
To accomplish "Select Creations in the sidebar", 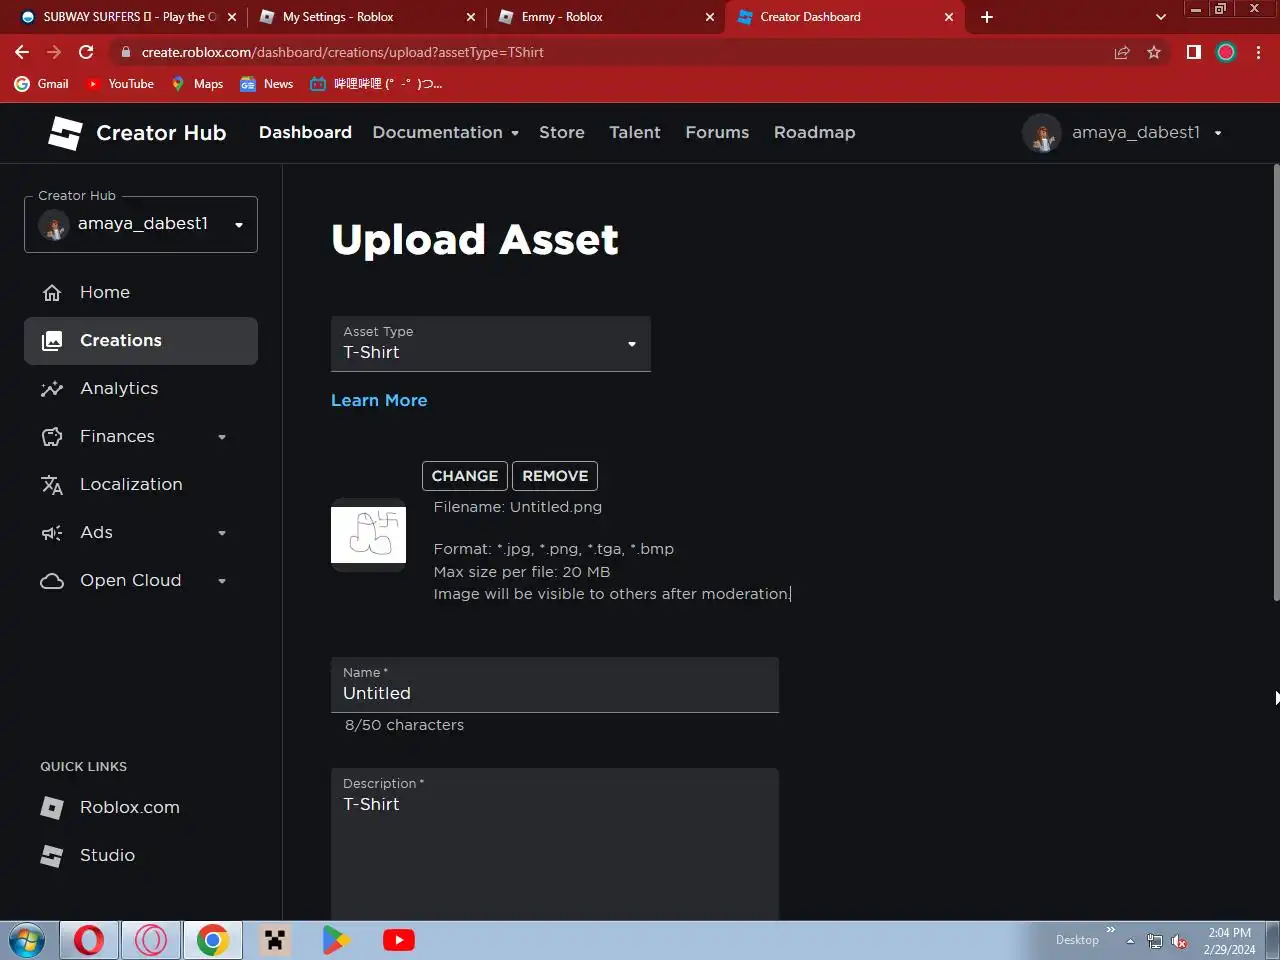I will click(140, 341).
